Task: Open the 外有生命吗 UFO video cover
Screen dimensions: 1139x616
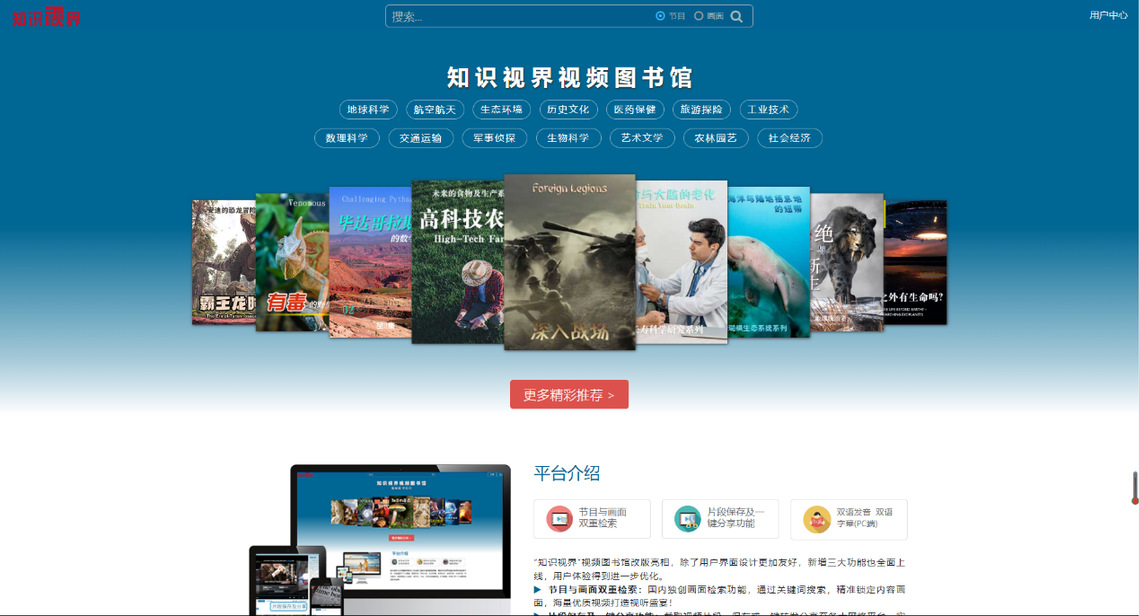Action: [915, 262]
